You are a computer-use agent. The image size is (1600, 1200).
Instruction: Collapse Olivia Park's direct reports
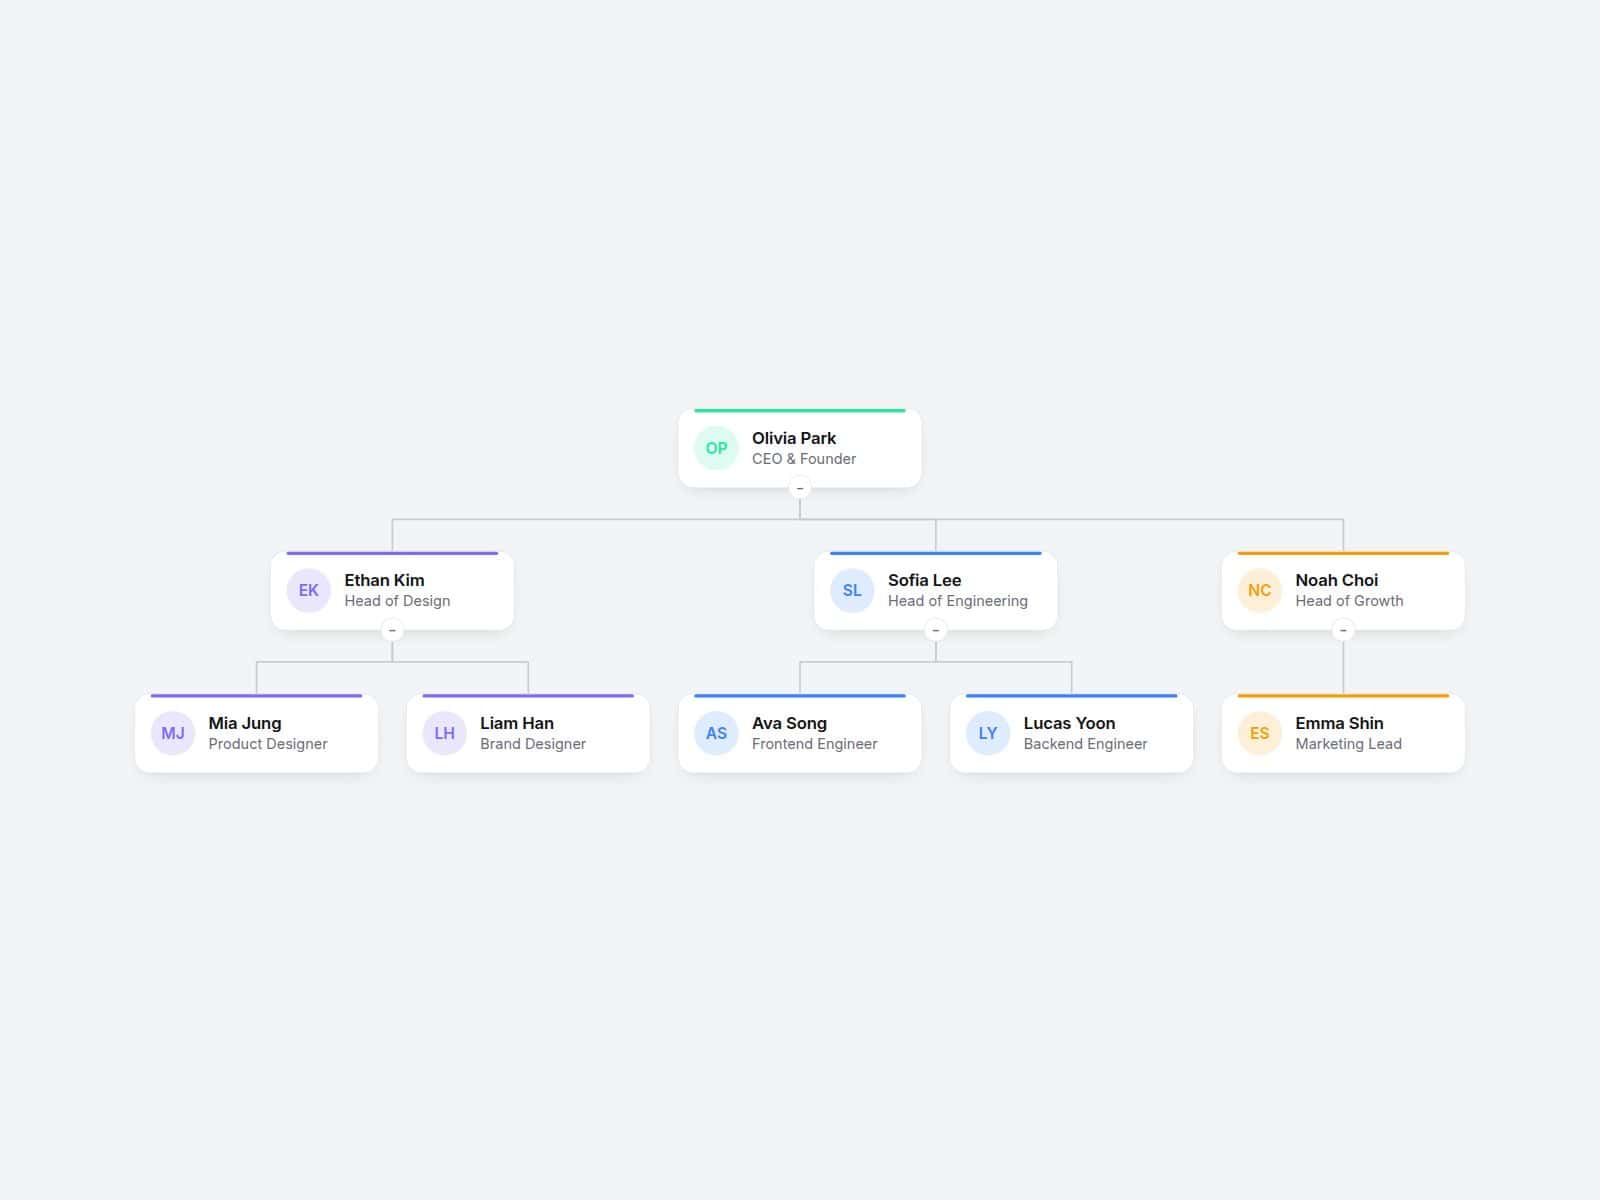[x=800, y=488]
